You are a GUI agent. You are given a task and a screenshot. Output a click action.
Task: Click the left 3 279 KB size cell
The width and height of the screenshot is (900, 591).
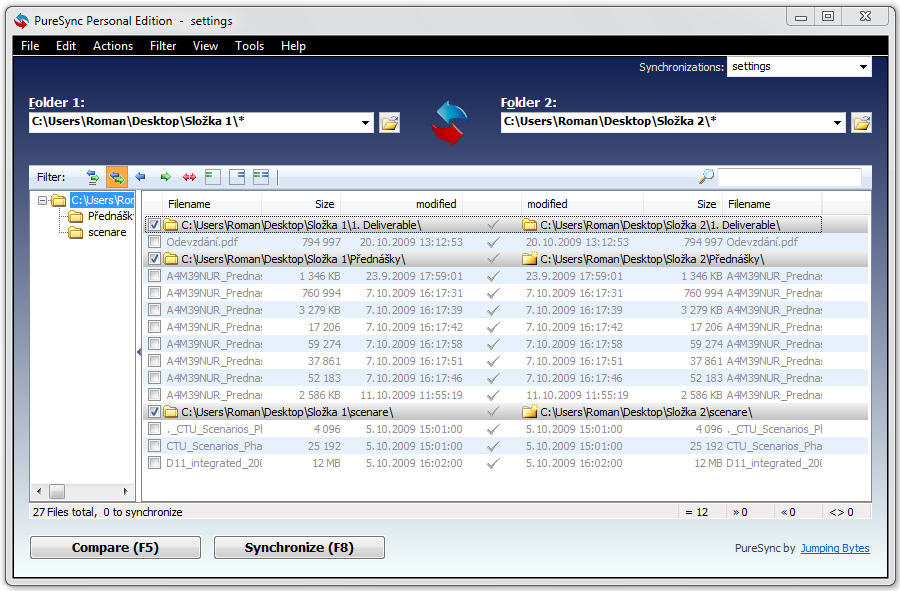[x=320, y=310]
